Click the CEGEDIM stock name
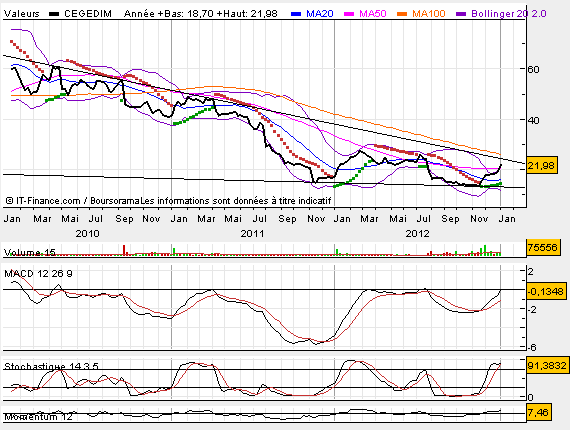The width and height of the screenshot is (570, 430). point(88,14)
